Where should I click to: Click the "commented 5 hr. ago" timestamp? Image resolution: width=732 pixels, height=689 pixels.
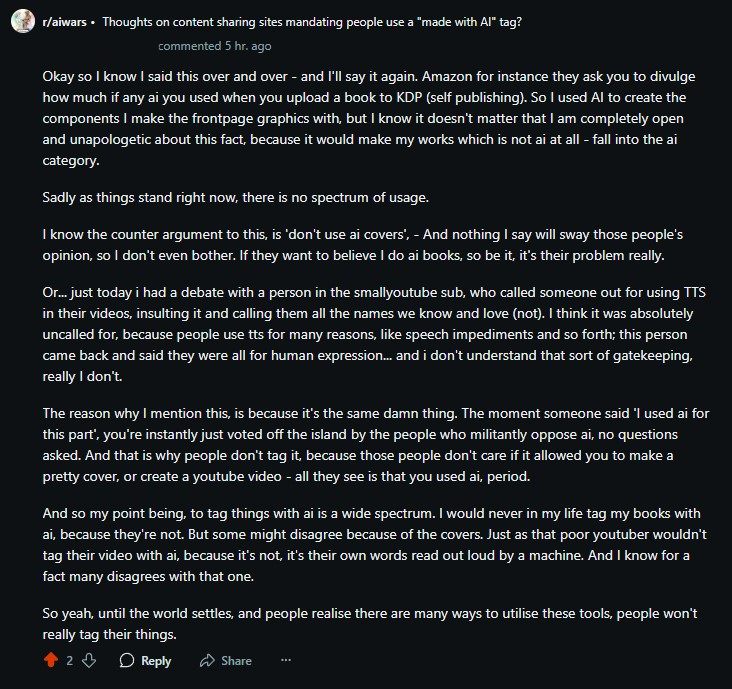pos(214,46)
